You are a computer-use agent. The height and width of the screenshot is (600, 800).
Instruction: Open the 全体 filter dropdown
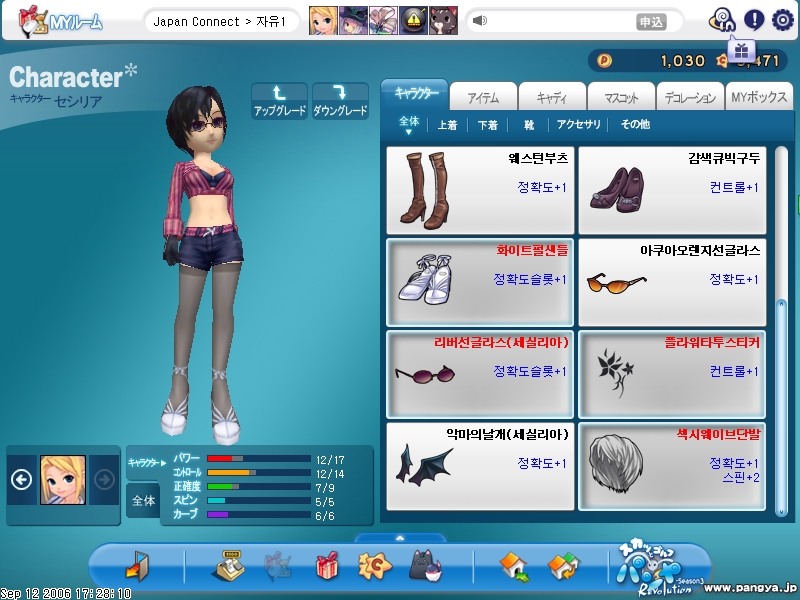click(409, 124)
